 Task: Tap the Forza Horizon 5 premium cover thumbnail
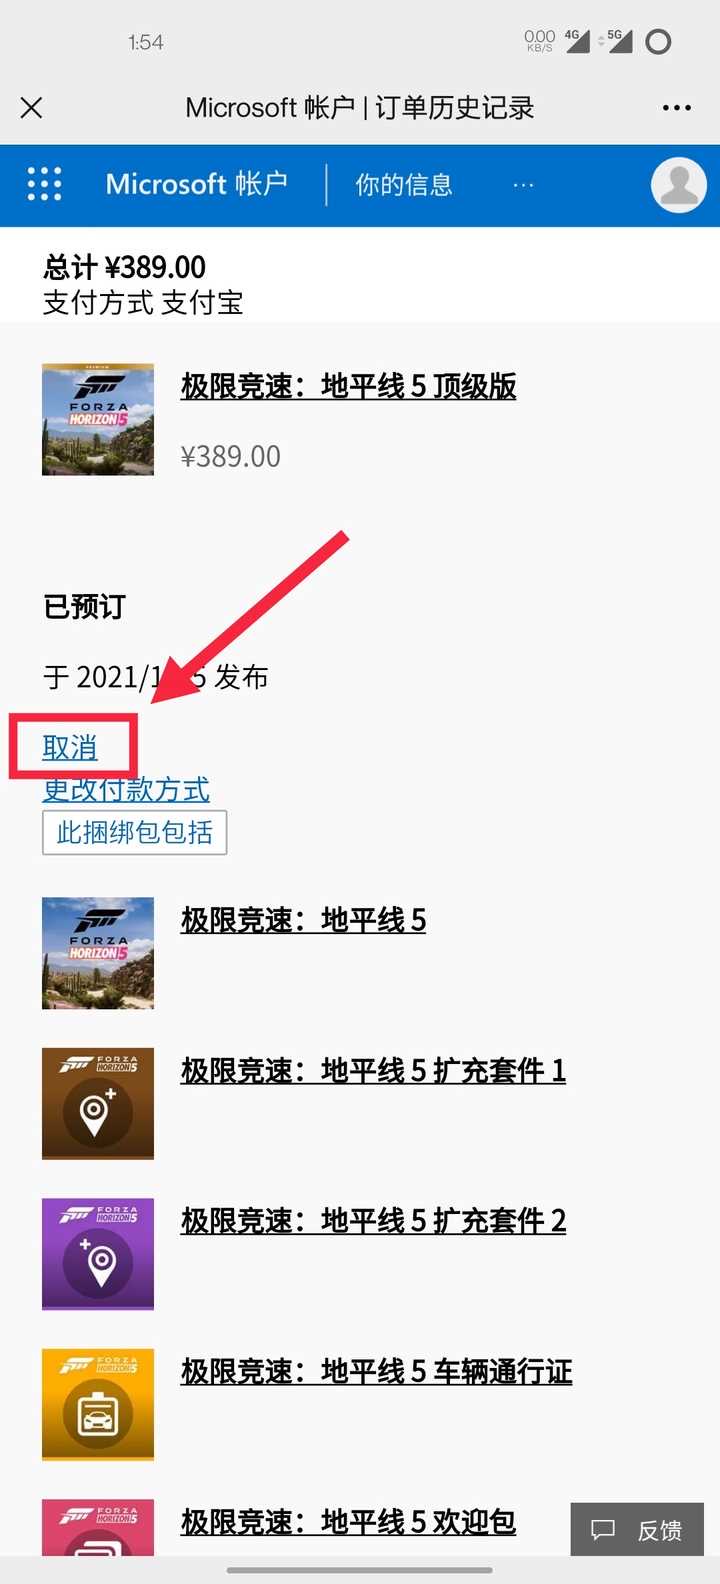[x=98, y=419]
